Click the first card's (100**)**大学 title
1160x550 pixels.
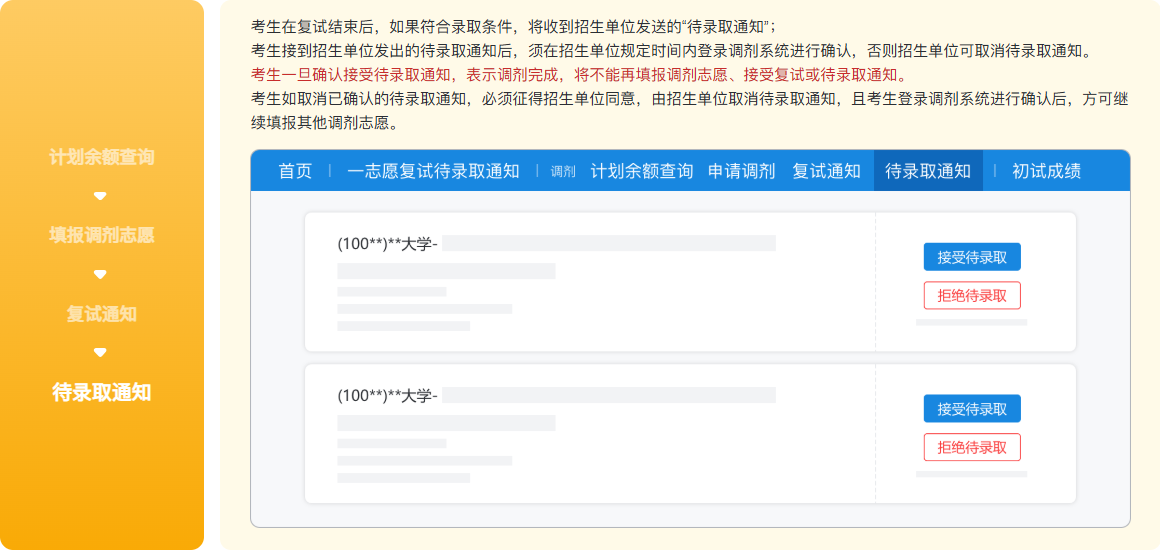coord(388,243)
